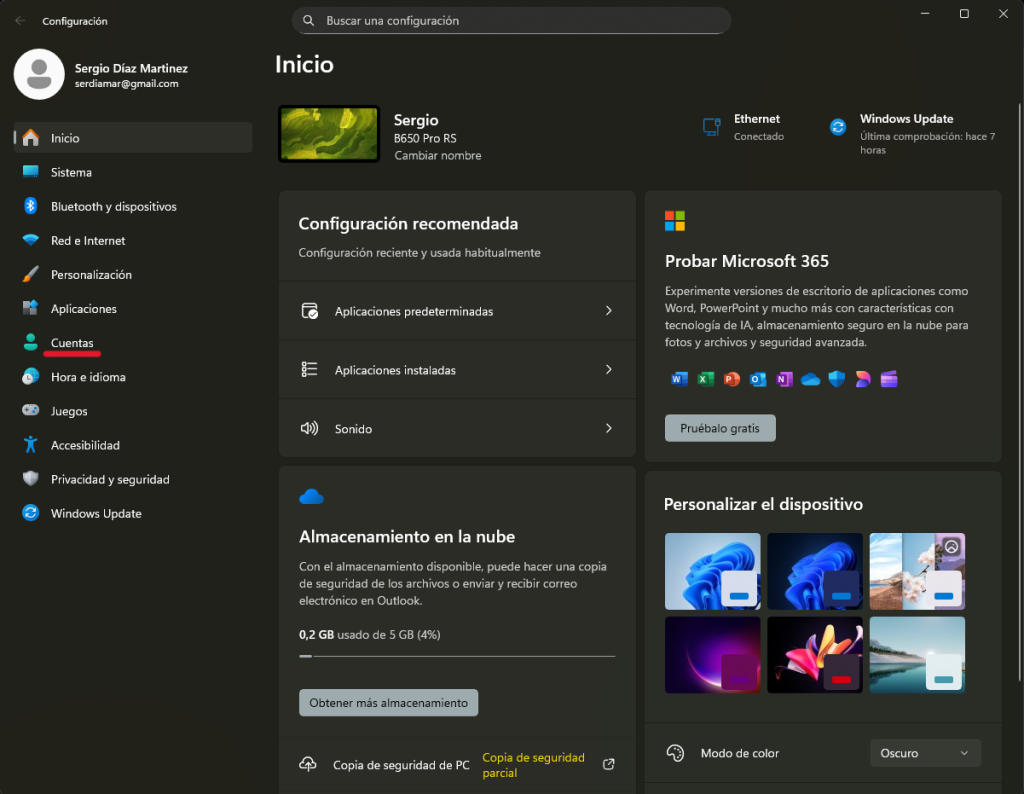Click Obtener más almacenamiento button
The width and height of the screenshot is (1024, 794).
pyautogui.click(x=388, y=703)
